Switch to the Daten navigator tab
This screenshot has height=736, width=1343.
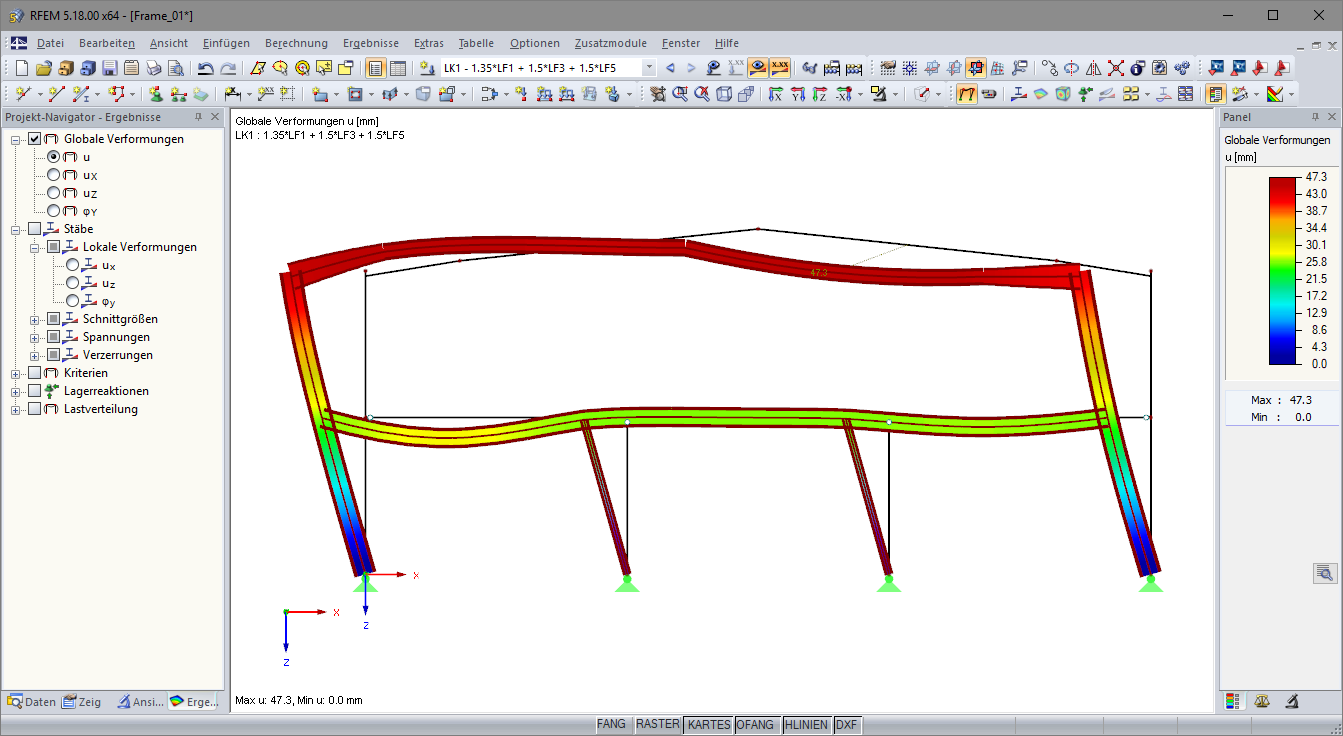pyautogui.click(x=31, y=702)
